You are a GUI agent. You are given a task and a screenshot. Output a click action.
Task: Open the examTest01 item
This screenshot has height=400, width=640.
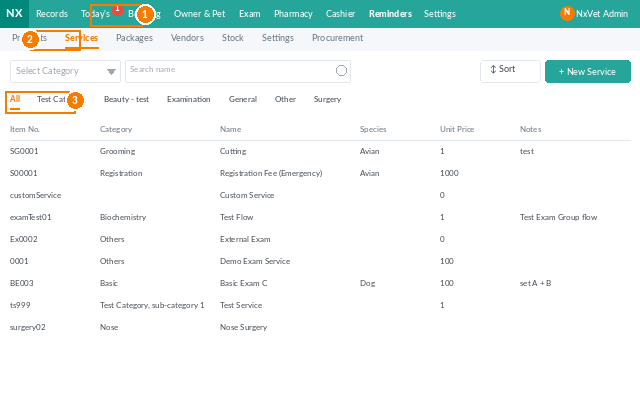(31, 218)
